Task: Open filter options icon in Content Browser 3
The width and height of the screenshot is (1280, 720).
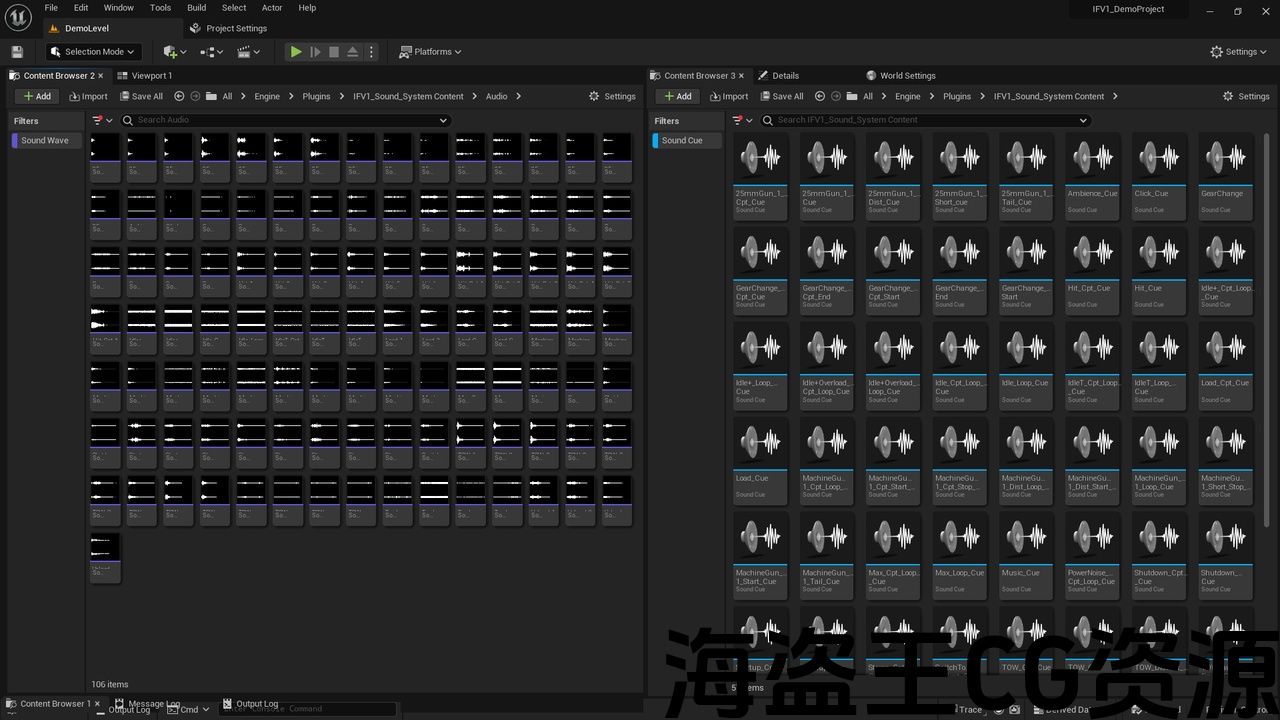Action: (x=740, y=120)
